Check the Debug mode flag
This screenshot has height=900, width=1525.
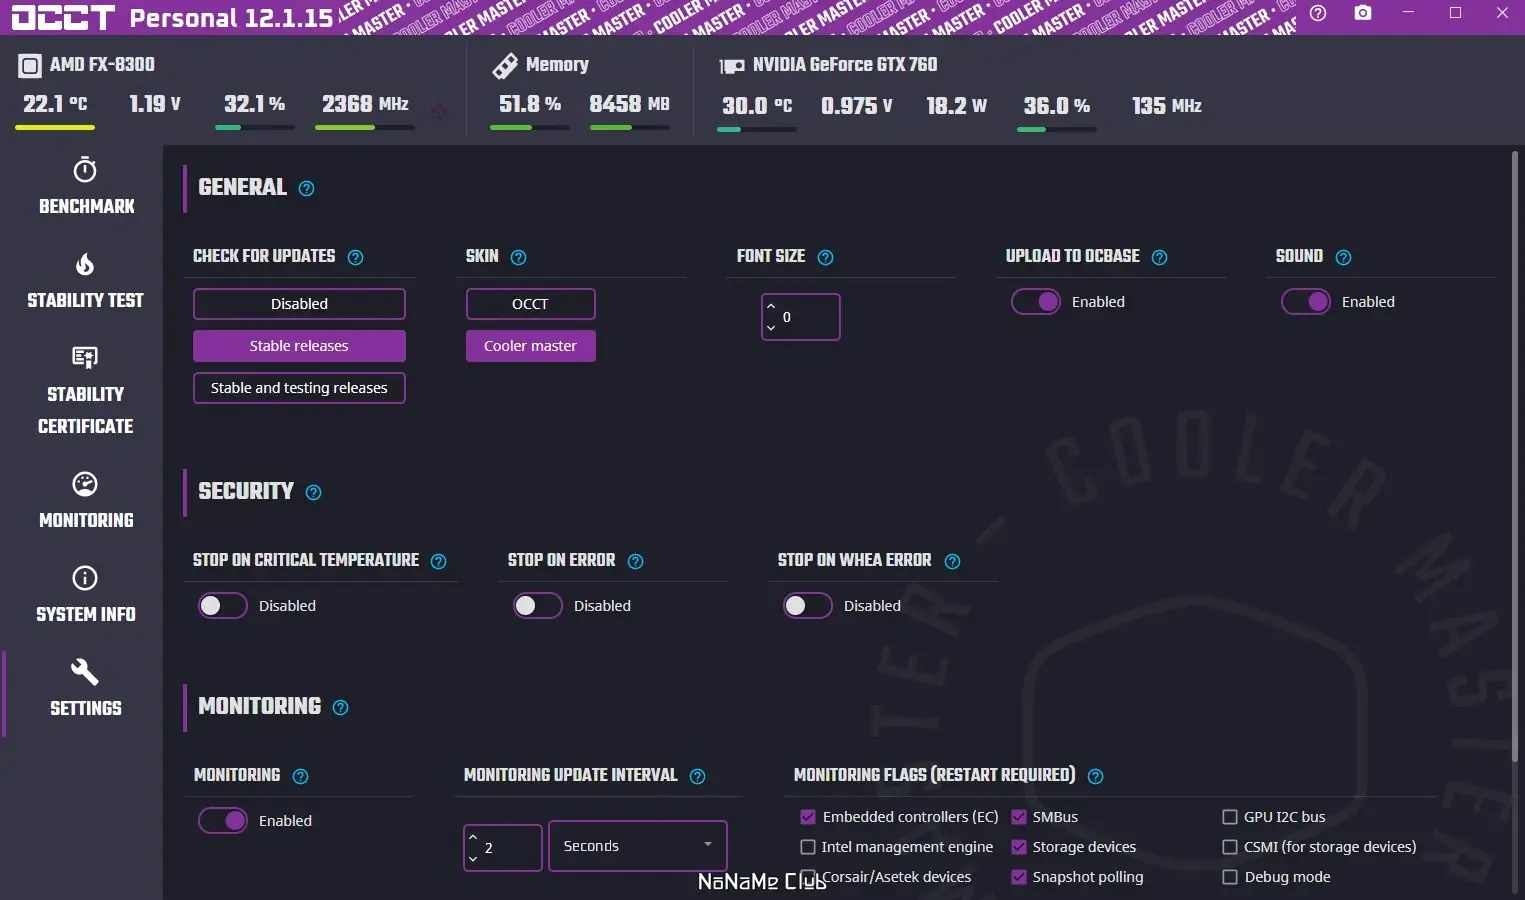pyautogui.click(x=1230, y=877)
